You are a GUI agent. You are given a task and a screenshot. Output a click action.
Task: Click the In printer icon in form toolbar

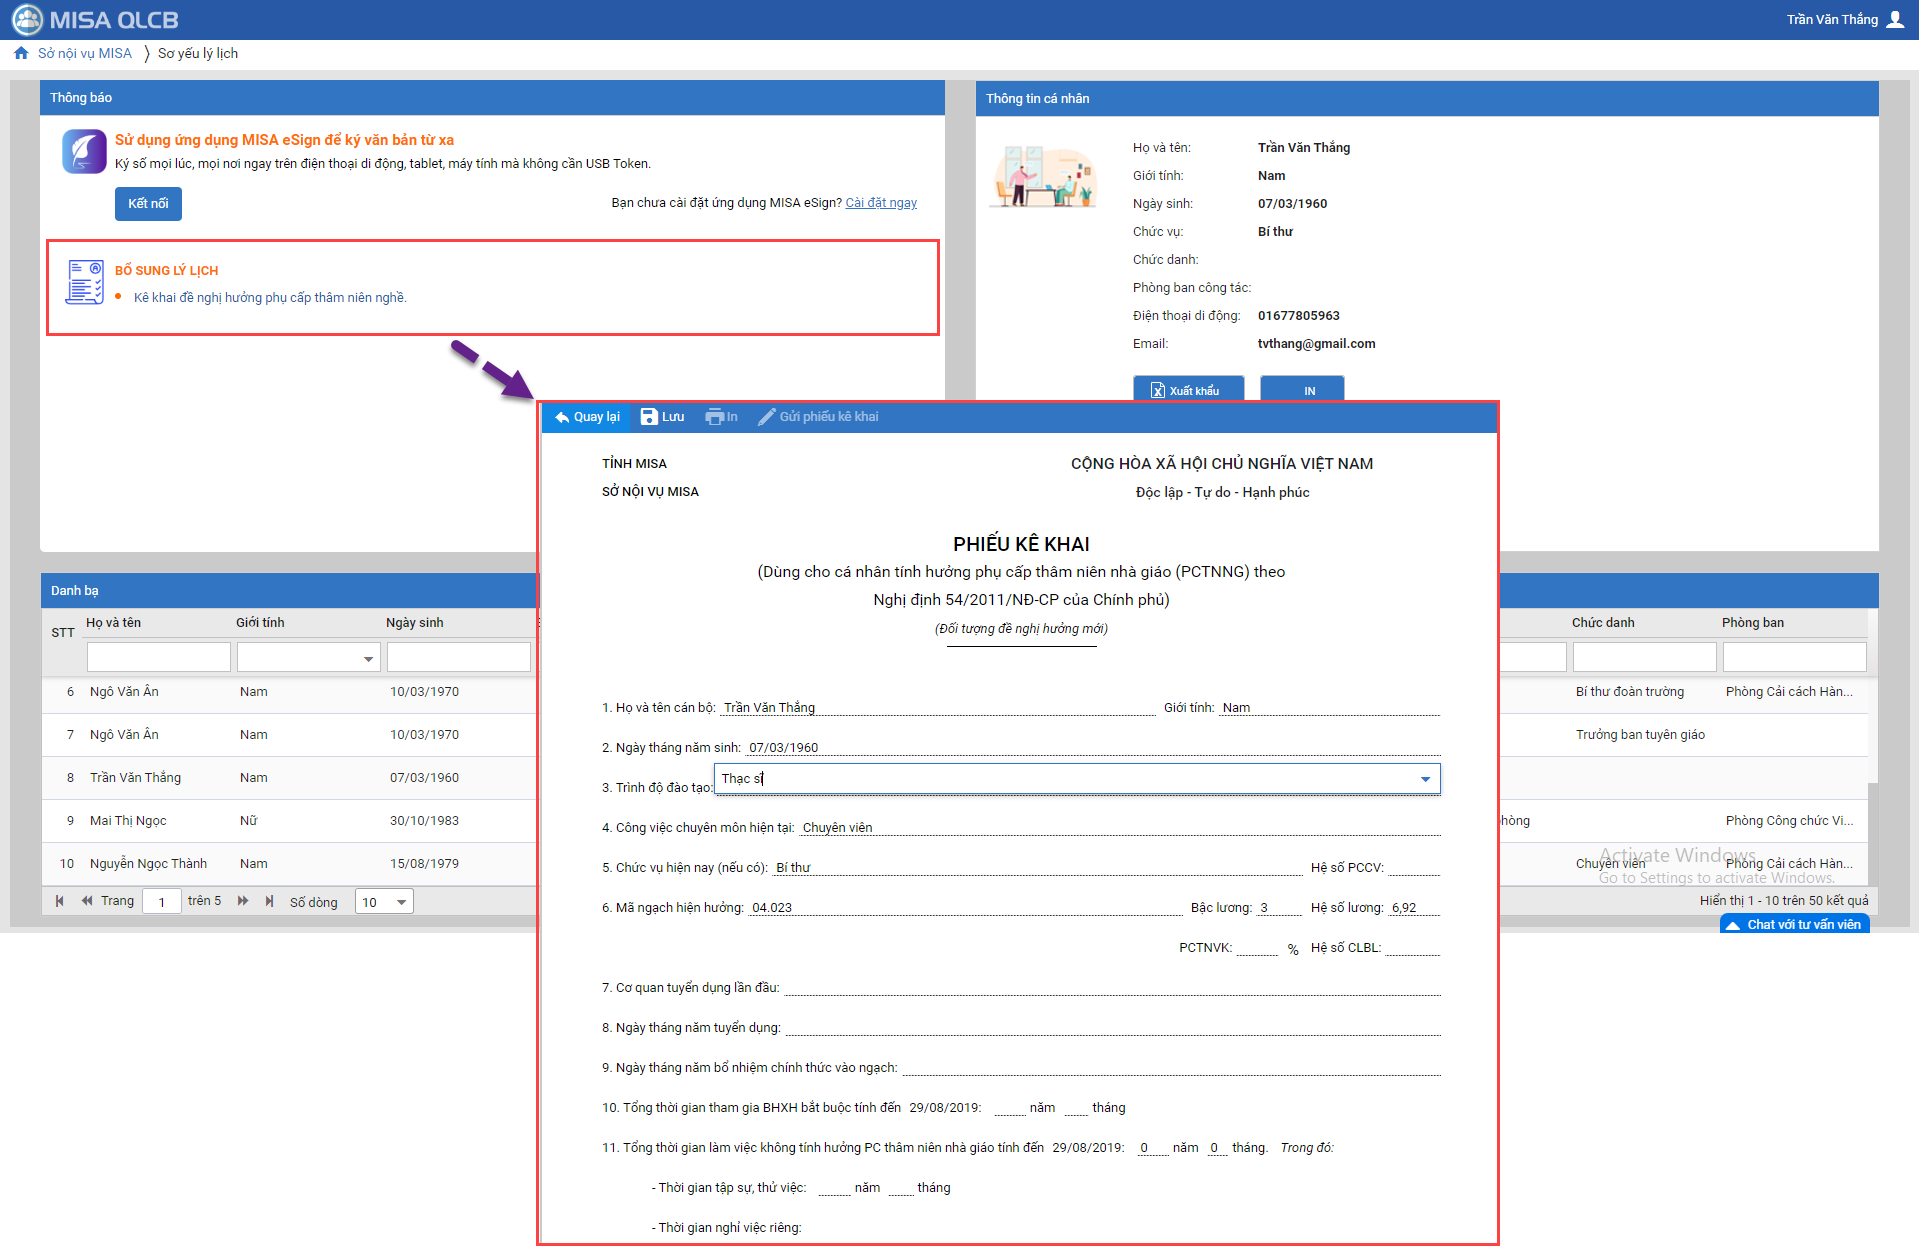pos(714,417)
